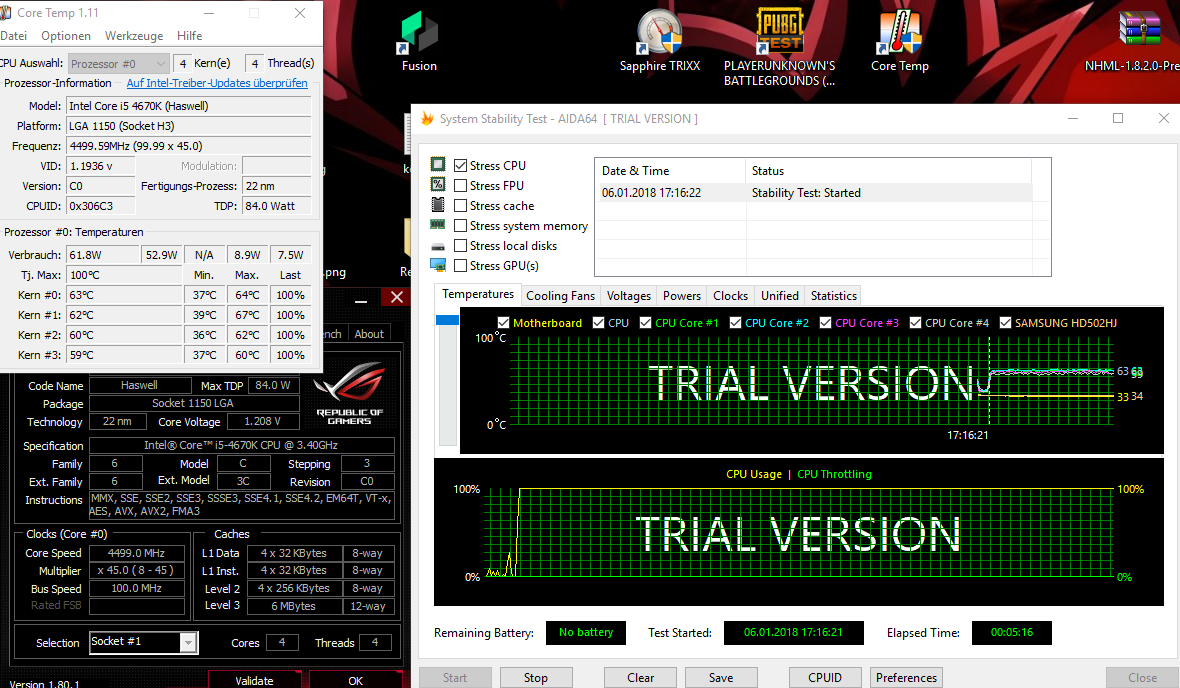Save the stability test results

click(721, 677)
